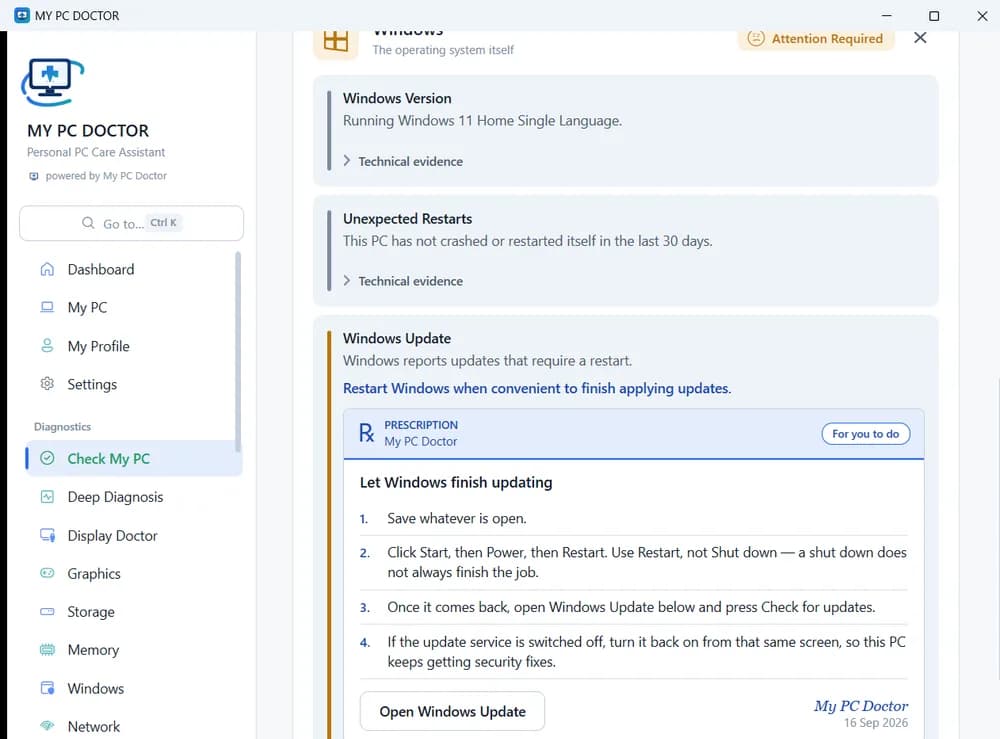Screen dimensions: 1000x739
Task: Click Restart Windows when convenient link
Action: point(537,388)
